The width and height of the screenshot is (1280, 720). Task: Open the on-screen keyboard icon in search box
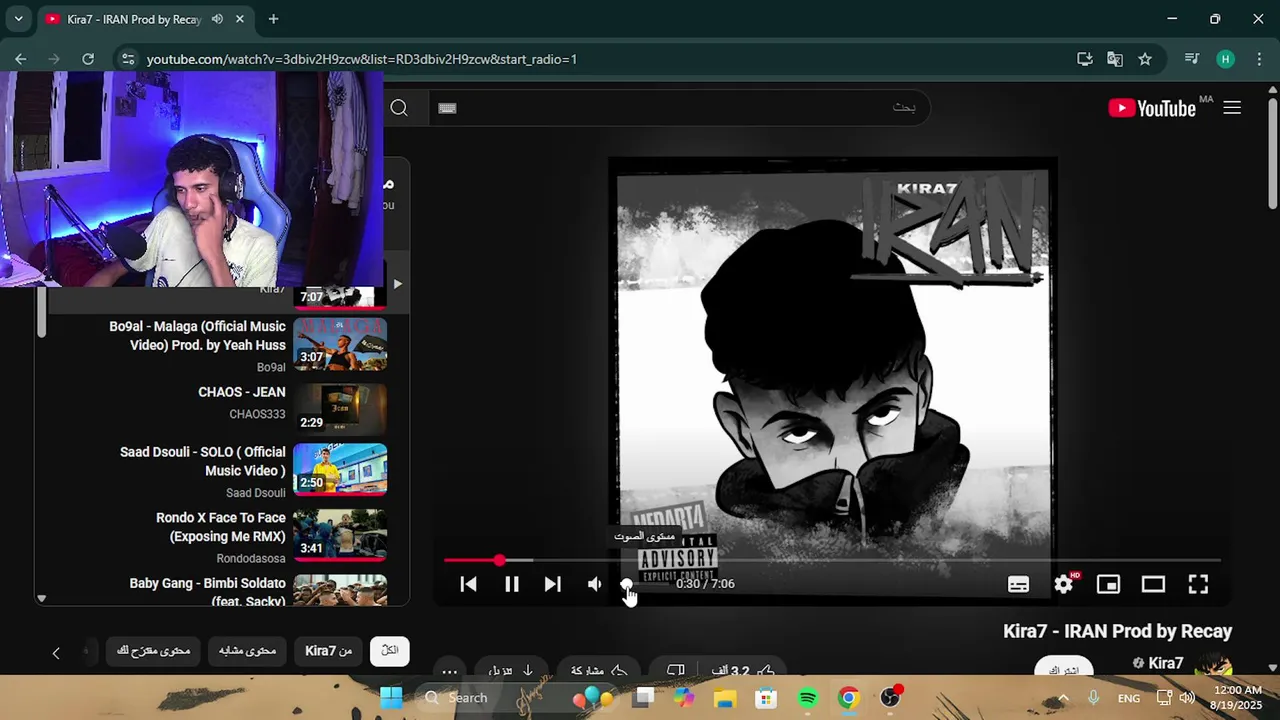click(447, 108)
